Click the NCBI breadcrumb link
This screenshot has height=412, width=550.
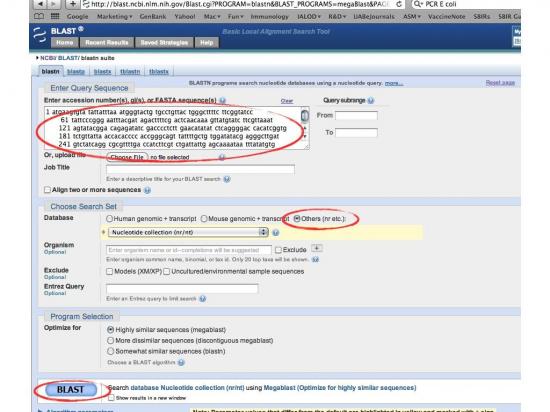tap(48, 58)
